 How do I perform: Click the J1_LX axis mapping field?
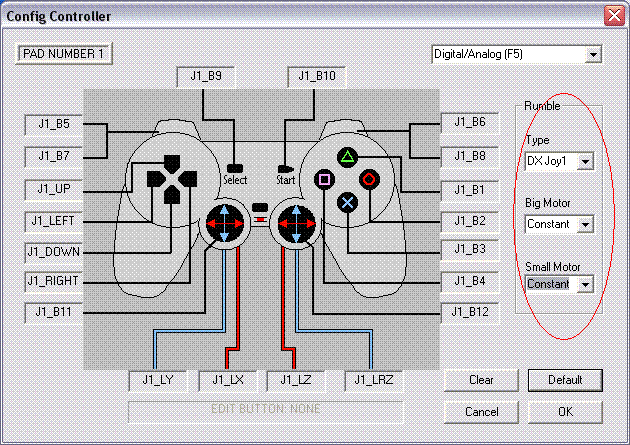pyautogui.click(x=227, y=380)
